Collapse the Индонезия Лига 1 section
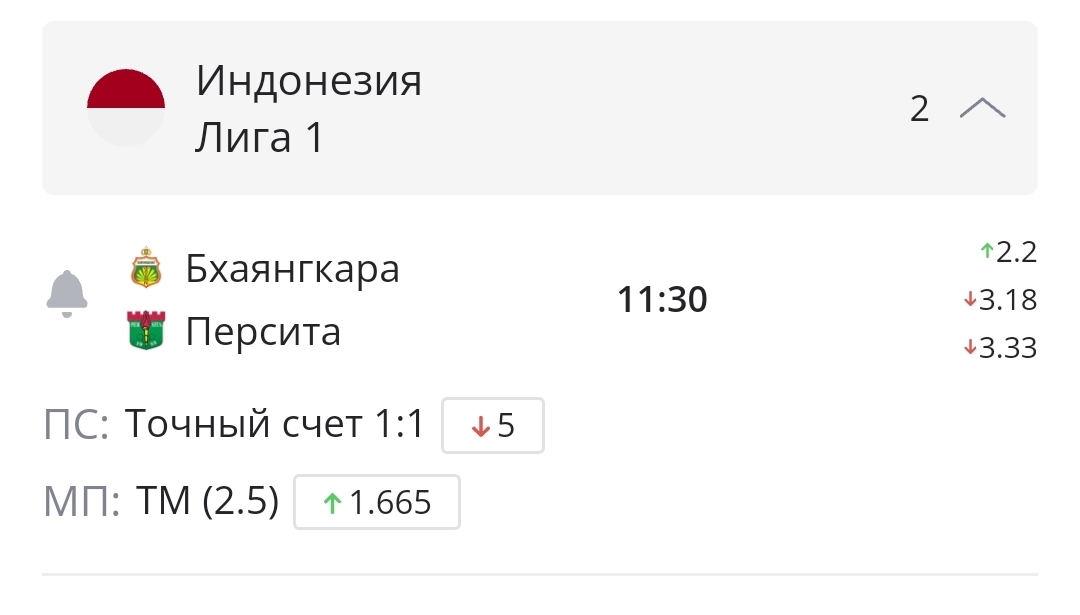 [x=982, y=108]
